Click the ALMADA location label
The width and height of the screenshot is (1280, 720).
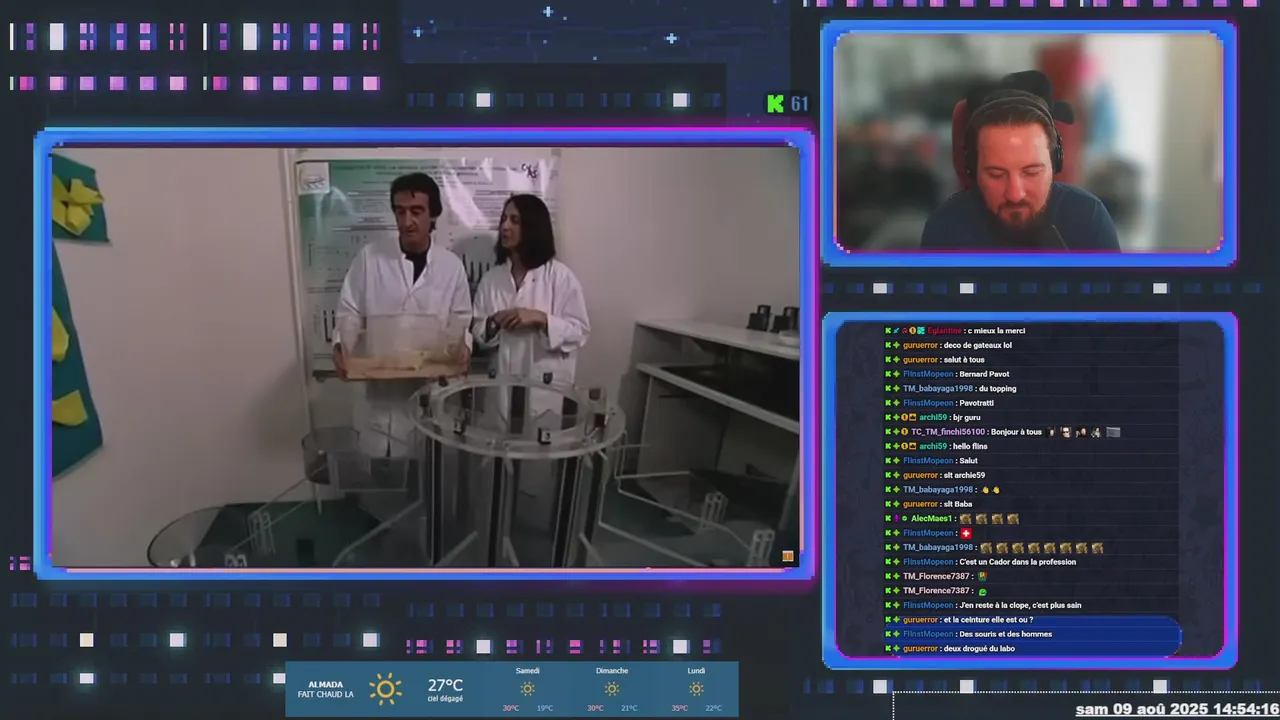tap(325, 684)
